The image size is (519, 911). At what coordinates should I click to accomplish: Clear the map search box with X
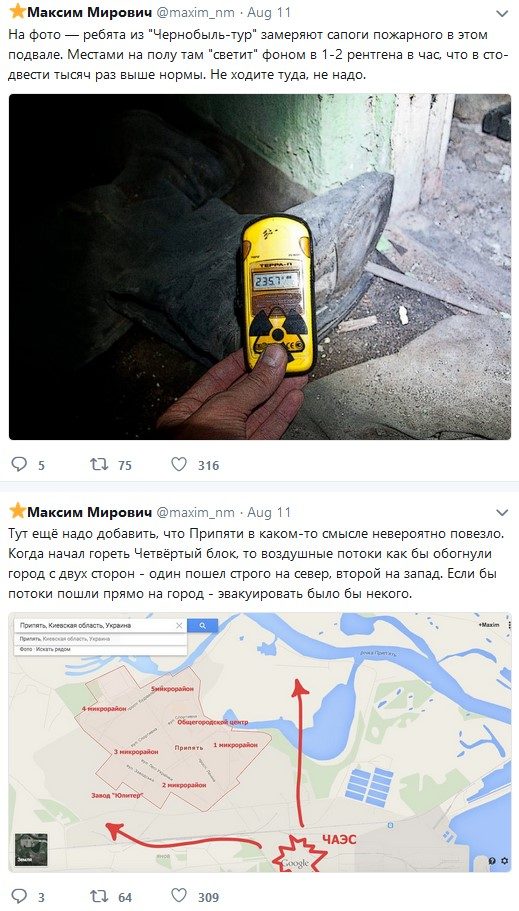(179, 626)
